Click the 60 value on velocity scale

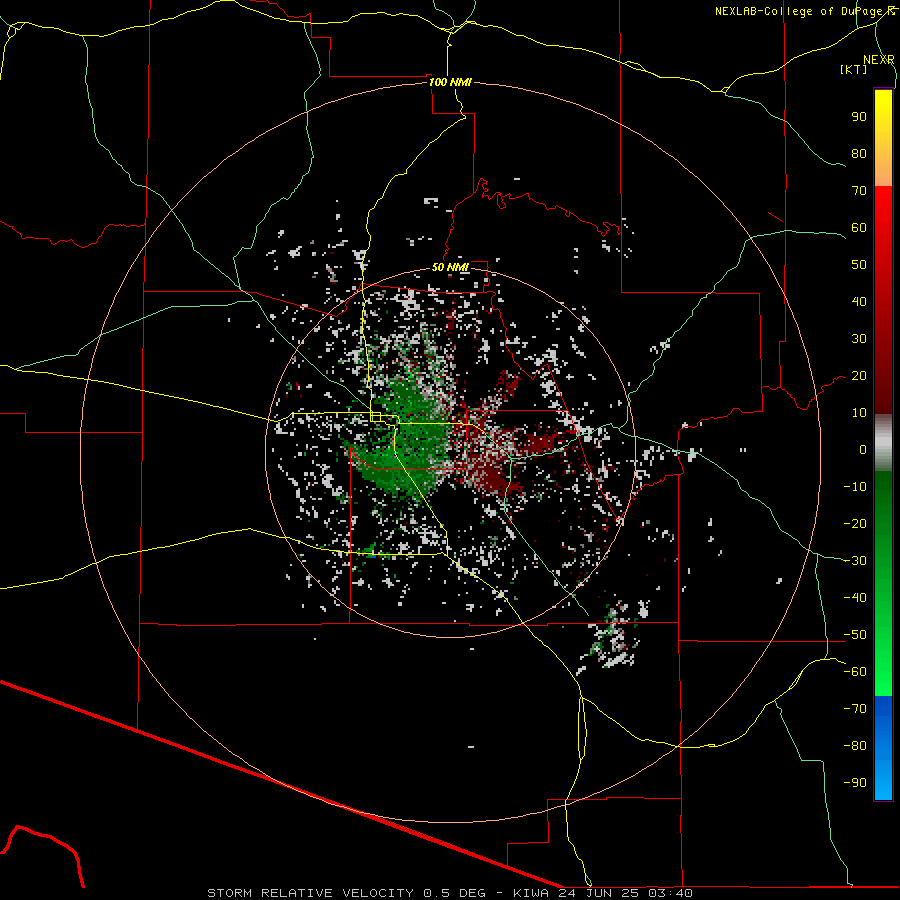click(859, 227)
